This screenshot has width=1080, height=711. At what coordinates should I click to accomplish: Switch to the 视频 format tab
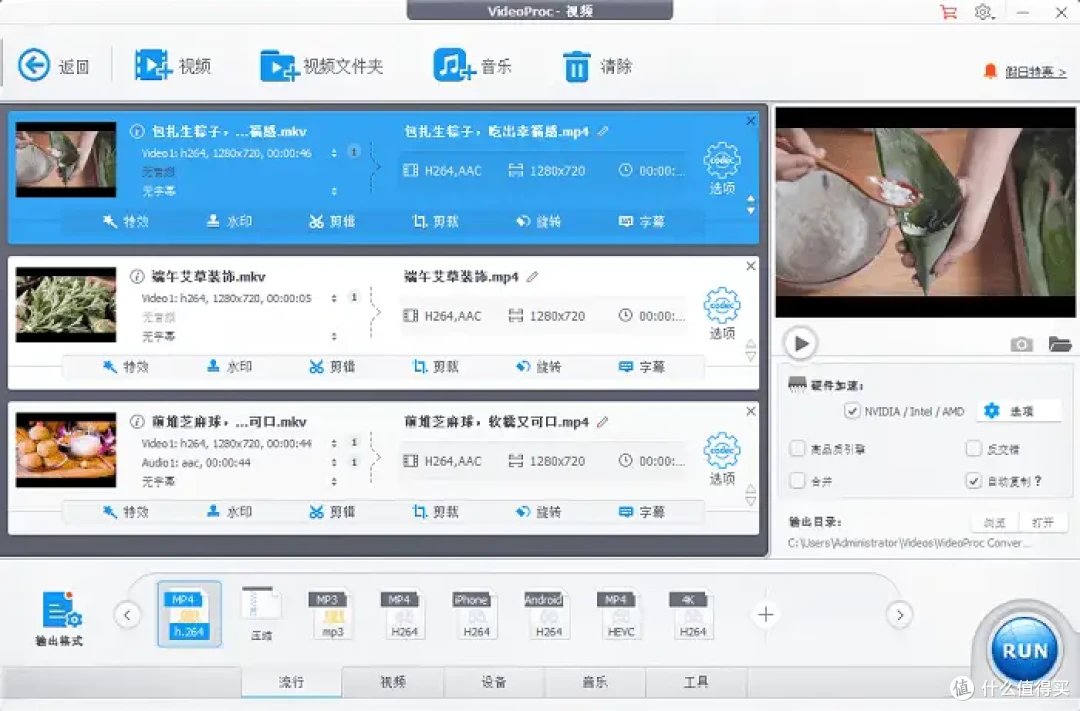pos(393,682)
